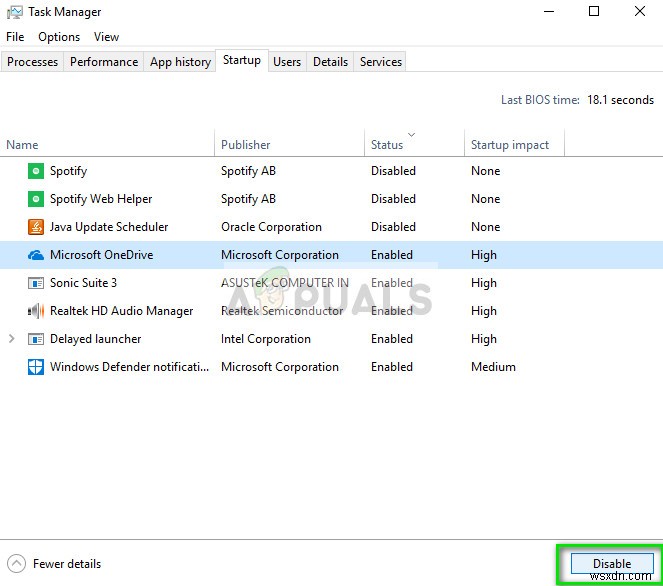Image resolution: width=663 pixels, height=586 pixels.
Task: Select the Delayed launcher entry name
Action: point(96,339)
